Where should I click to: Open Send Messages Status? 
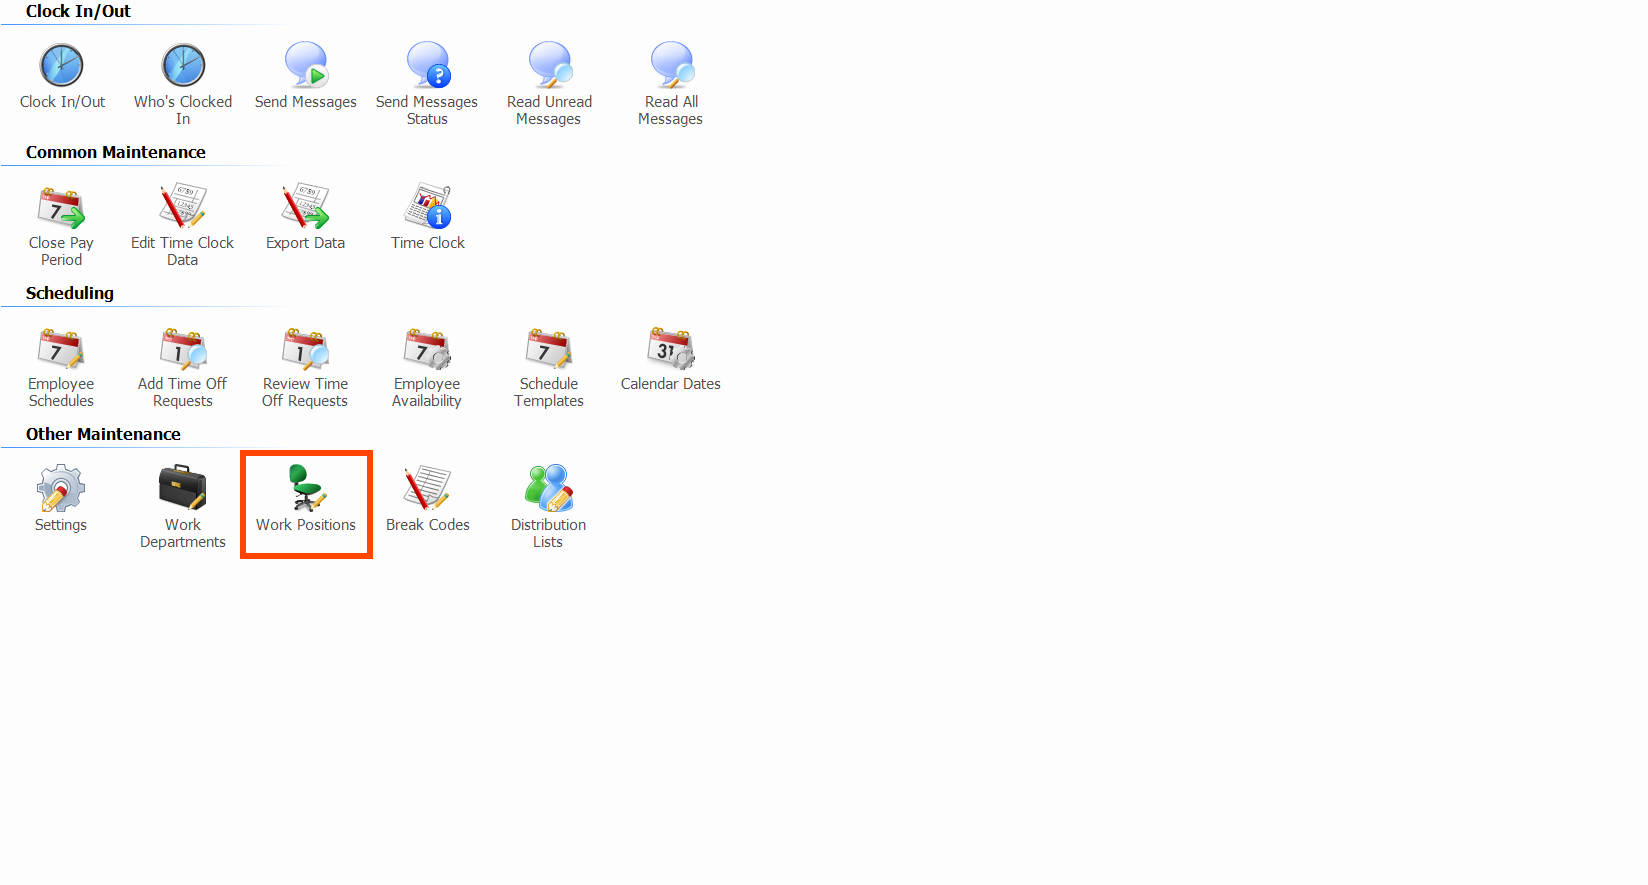click(x=427, y=66)
